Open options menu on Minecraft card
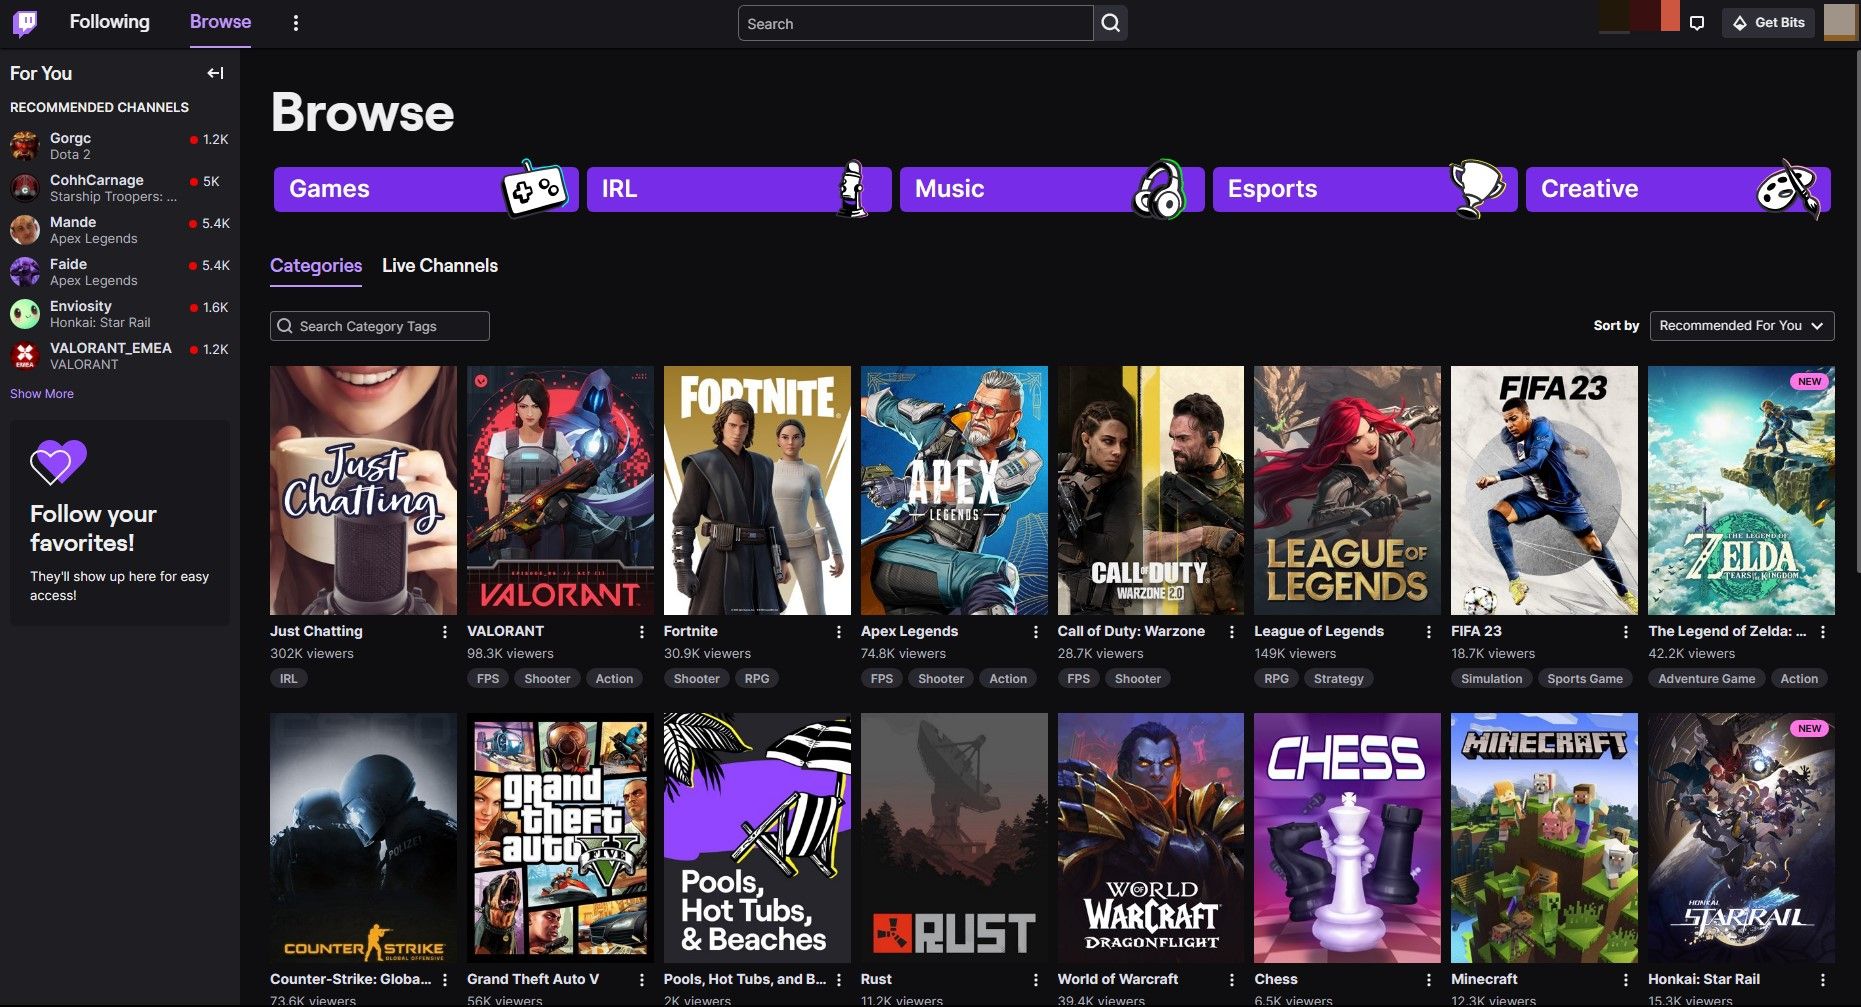1861x1007 pixels. 1625,979
